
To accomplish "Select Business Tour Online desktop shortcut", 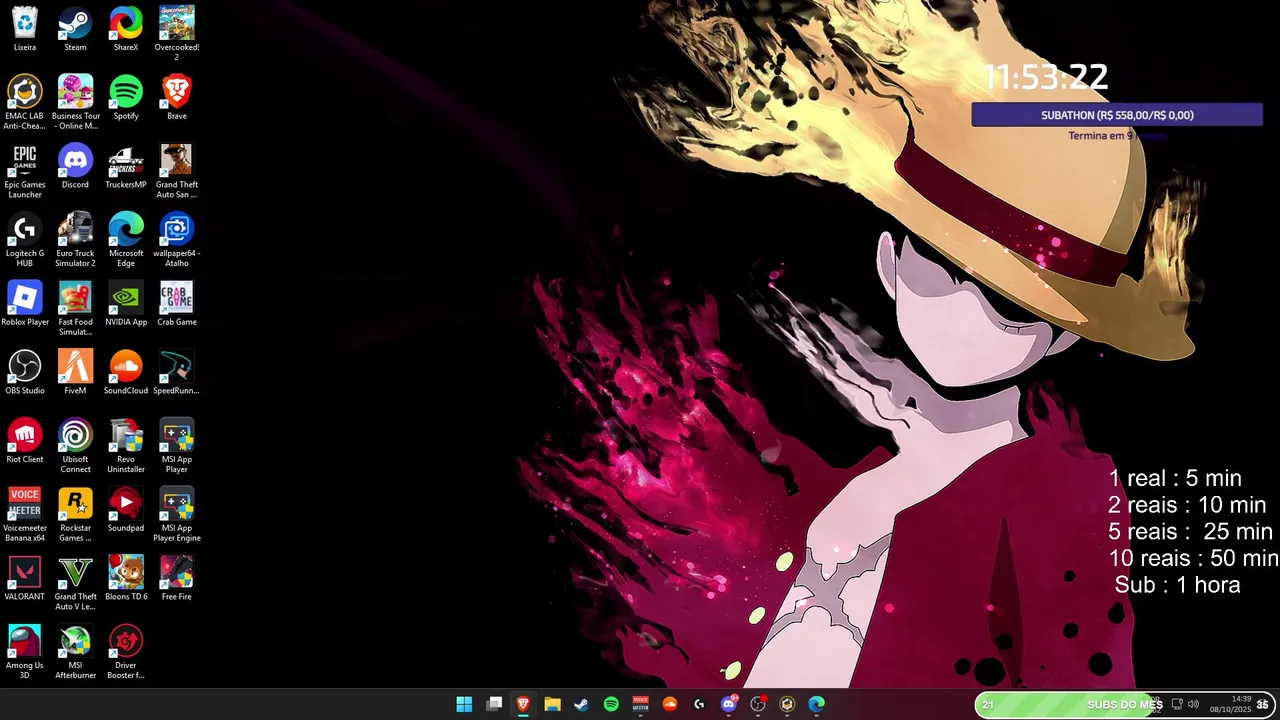I will tap(75, 103).
